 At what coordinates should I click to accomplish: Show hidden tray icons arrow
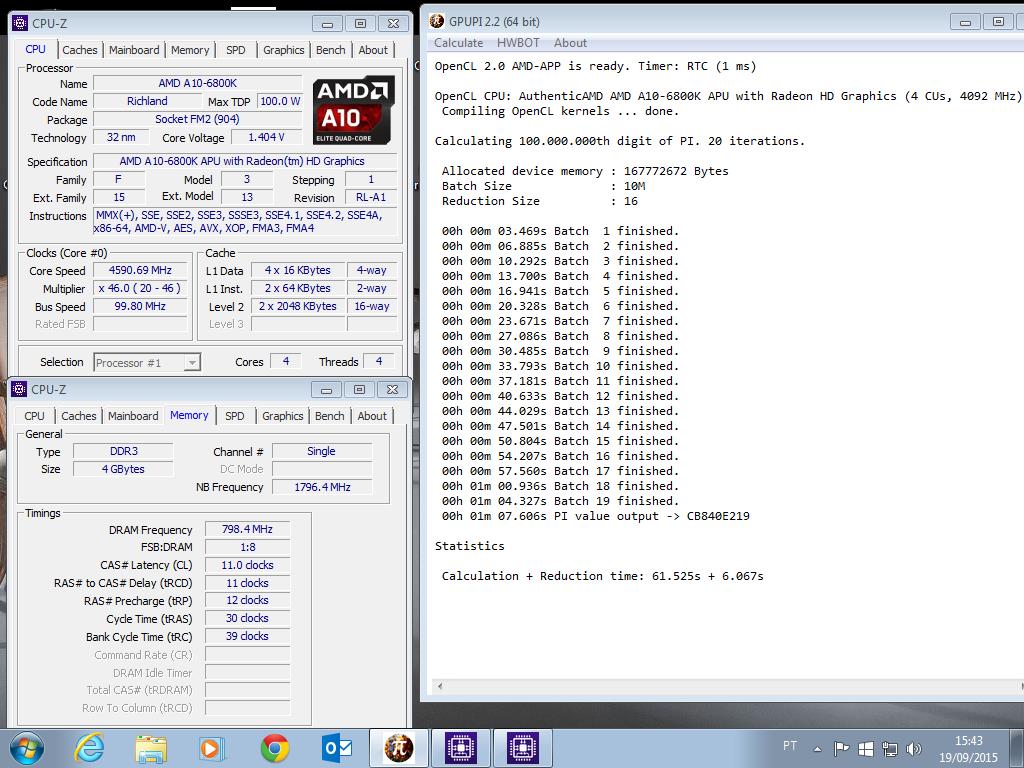[x=818, y=749]
